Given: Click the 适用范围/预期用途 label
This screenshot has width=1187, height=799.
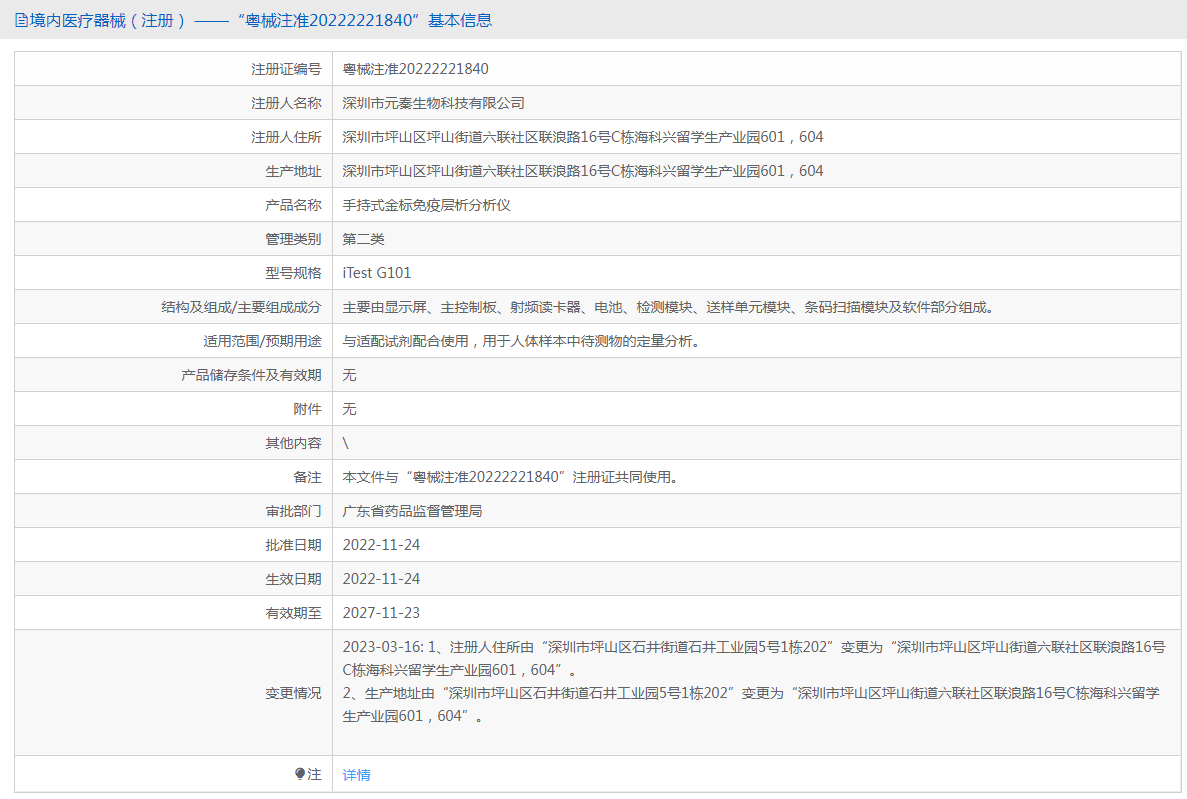Looking at the screenshot, I should coord(262,342).
